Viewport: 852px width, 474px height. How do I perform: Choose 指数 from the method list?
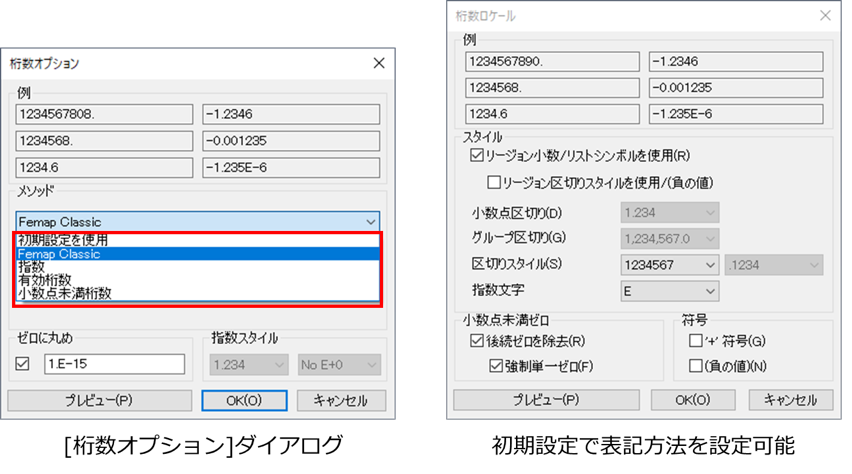point(197,267)
